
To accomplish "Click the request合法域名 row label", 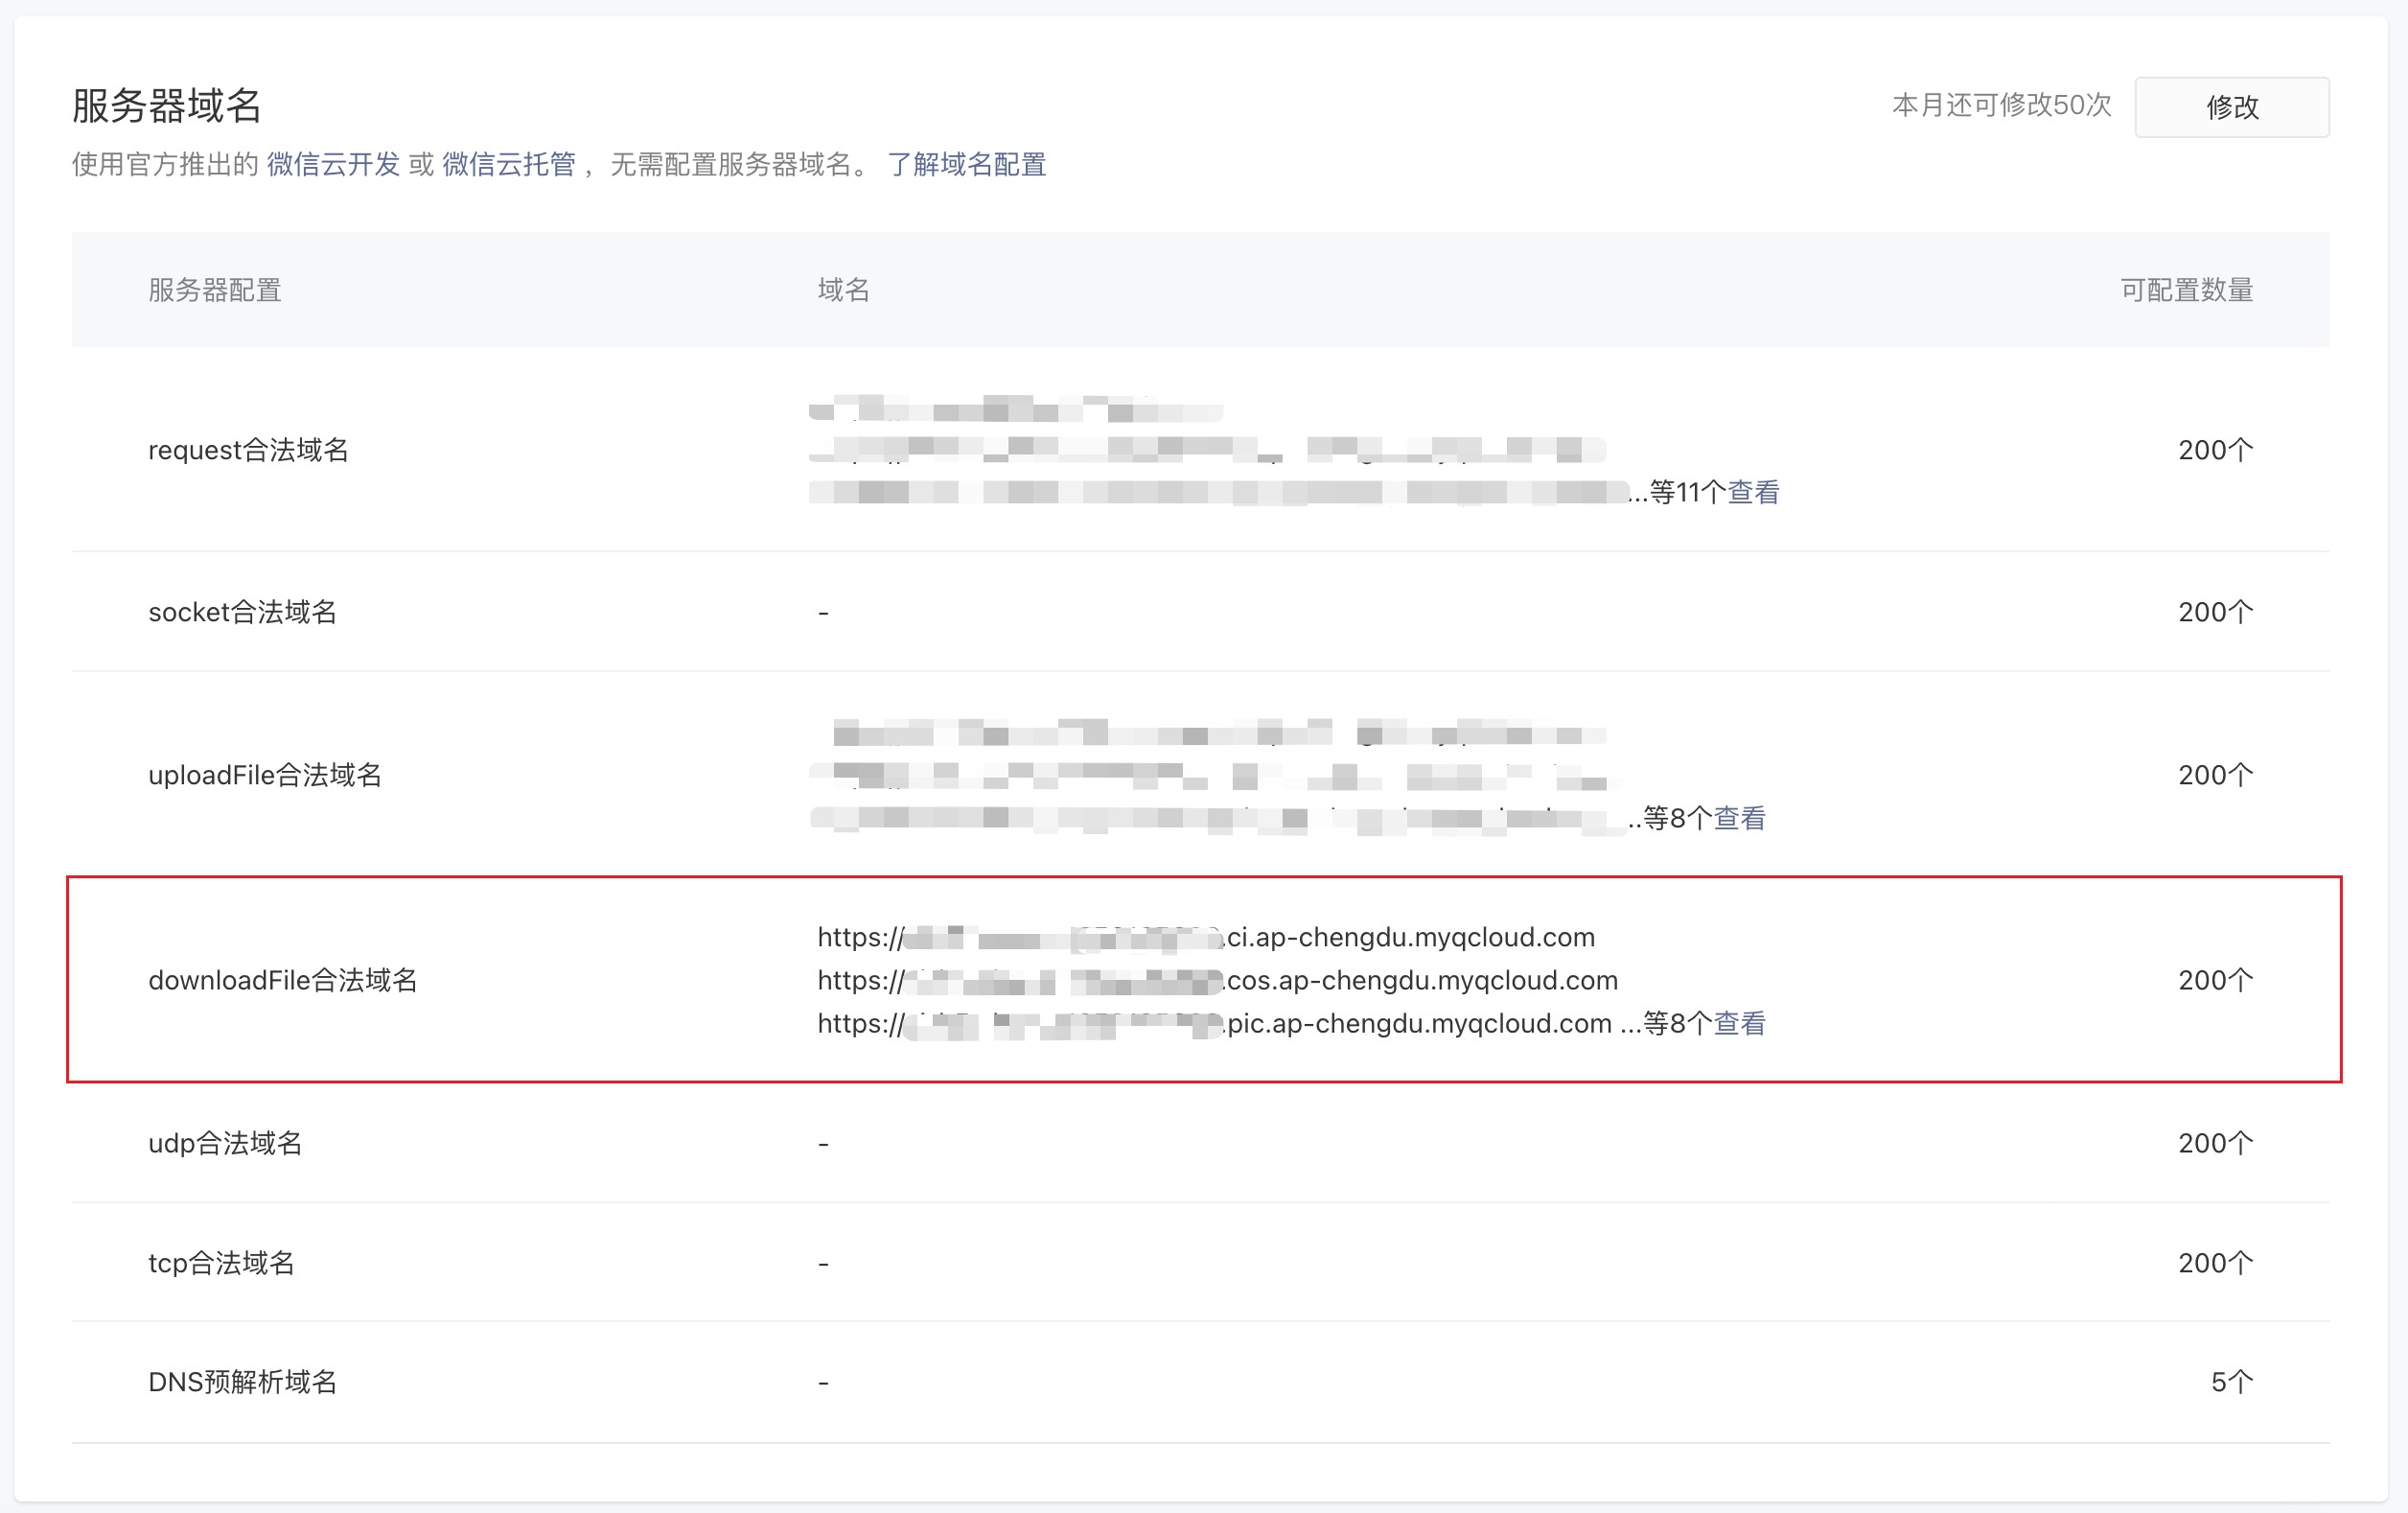I will pos(248,450).
